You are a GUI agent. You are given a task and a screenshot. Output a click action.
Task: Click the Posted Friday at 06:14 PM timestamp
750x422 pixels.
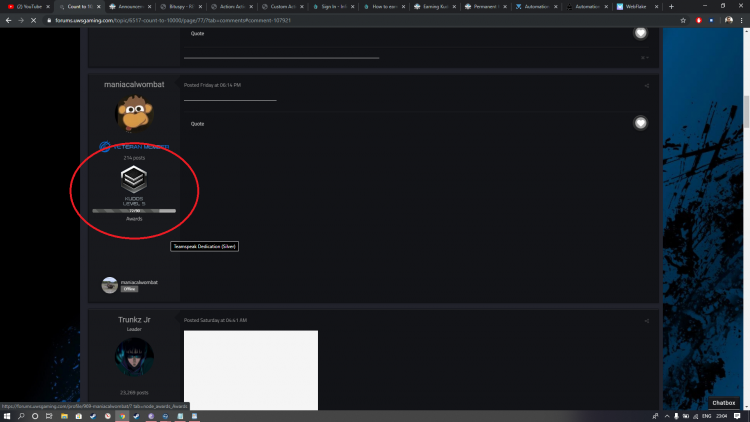pyautogui.click(x=212, y=85)
